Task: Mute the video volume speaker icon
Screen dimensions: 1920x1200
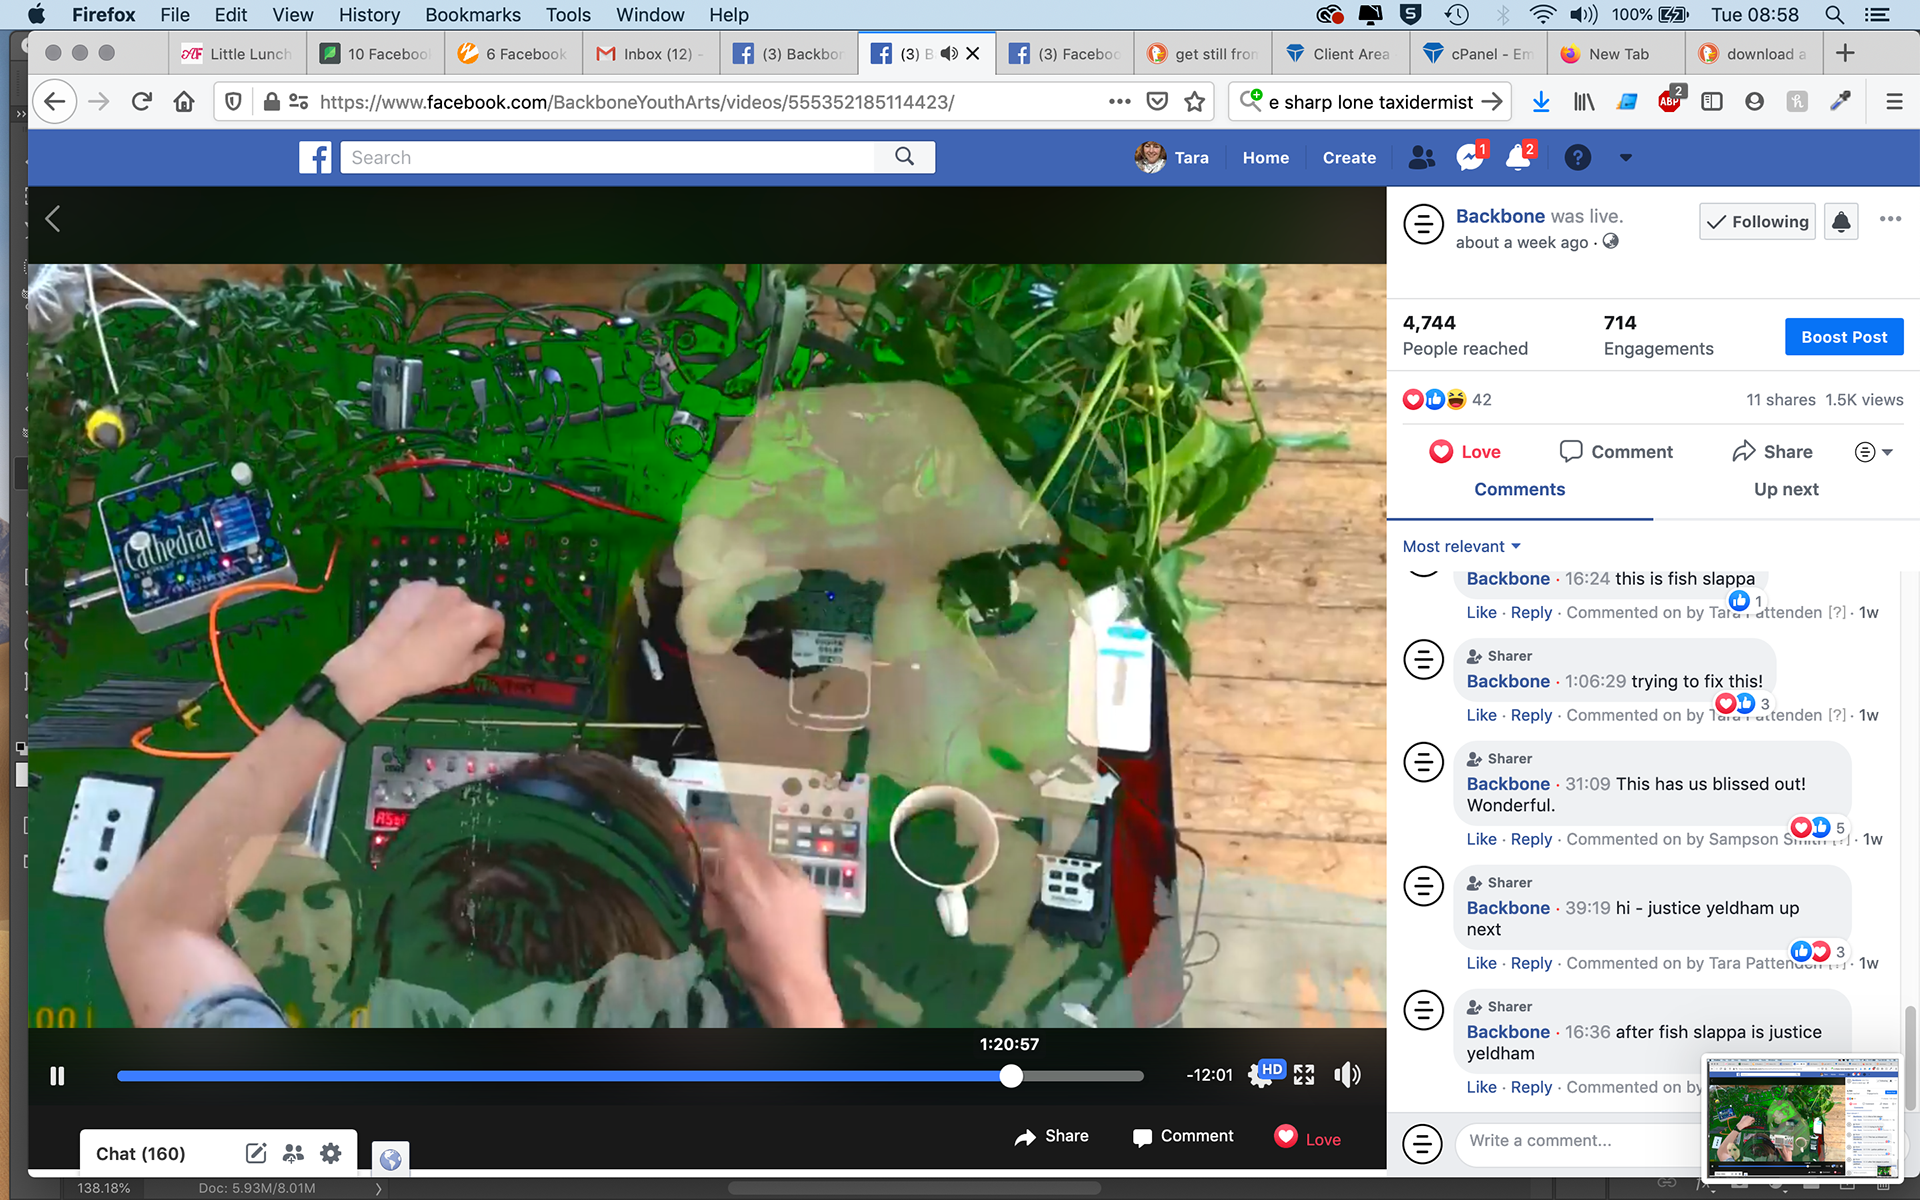Action: tap(1347, 1075)
